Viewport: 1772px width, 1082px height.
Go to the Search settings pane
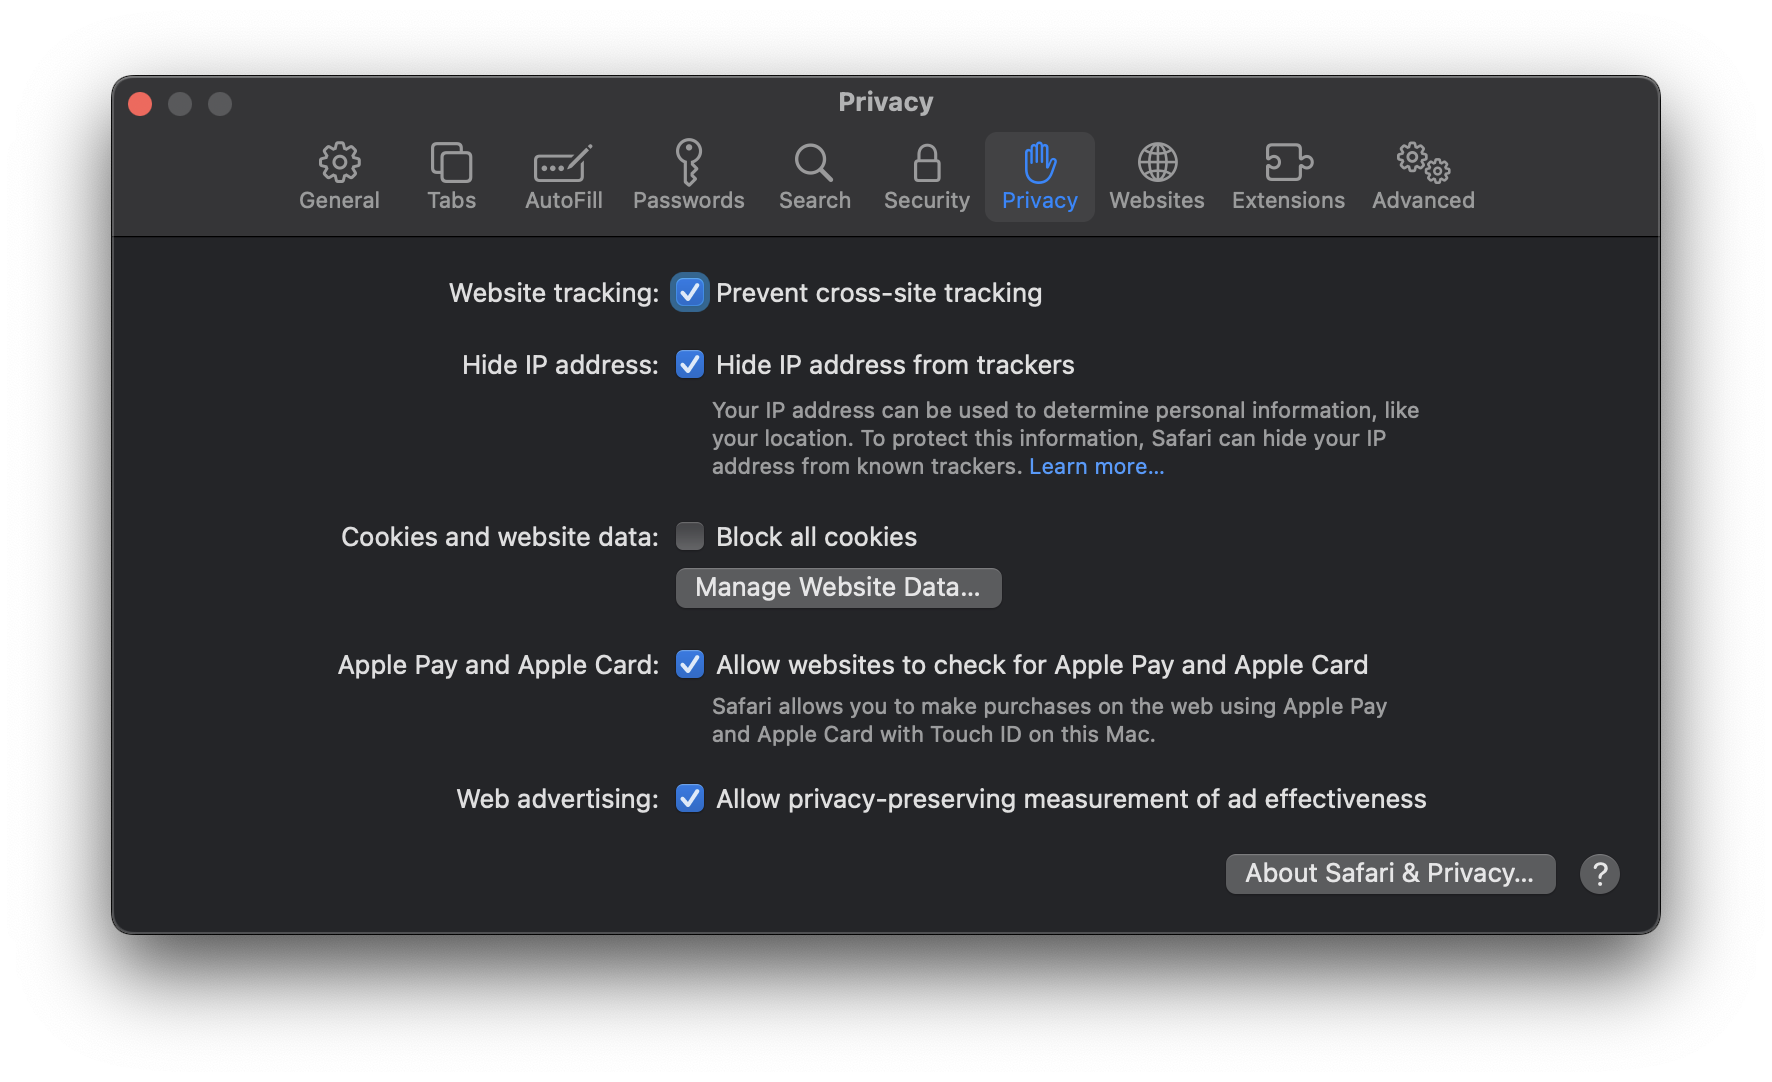pos(814,176)
